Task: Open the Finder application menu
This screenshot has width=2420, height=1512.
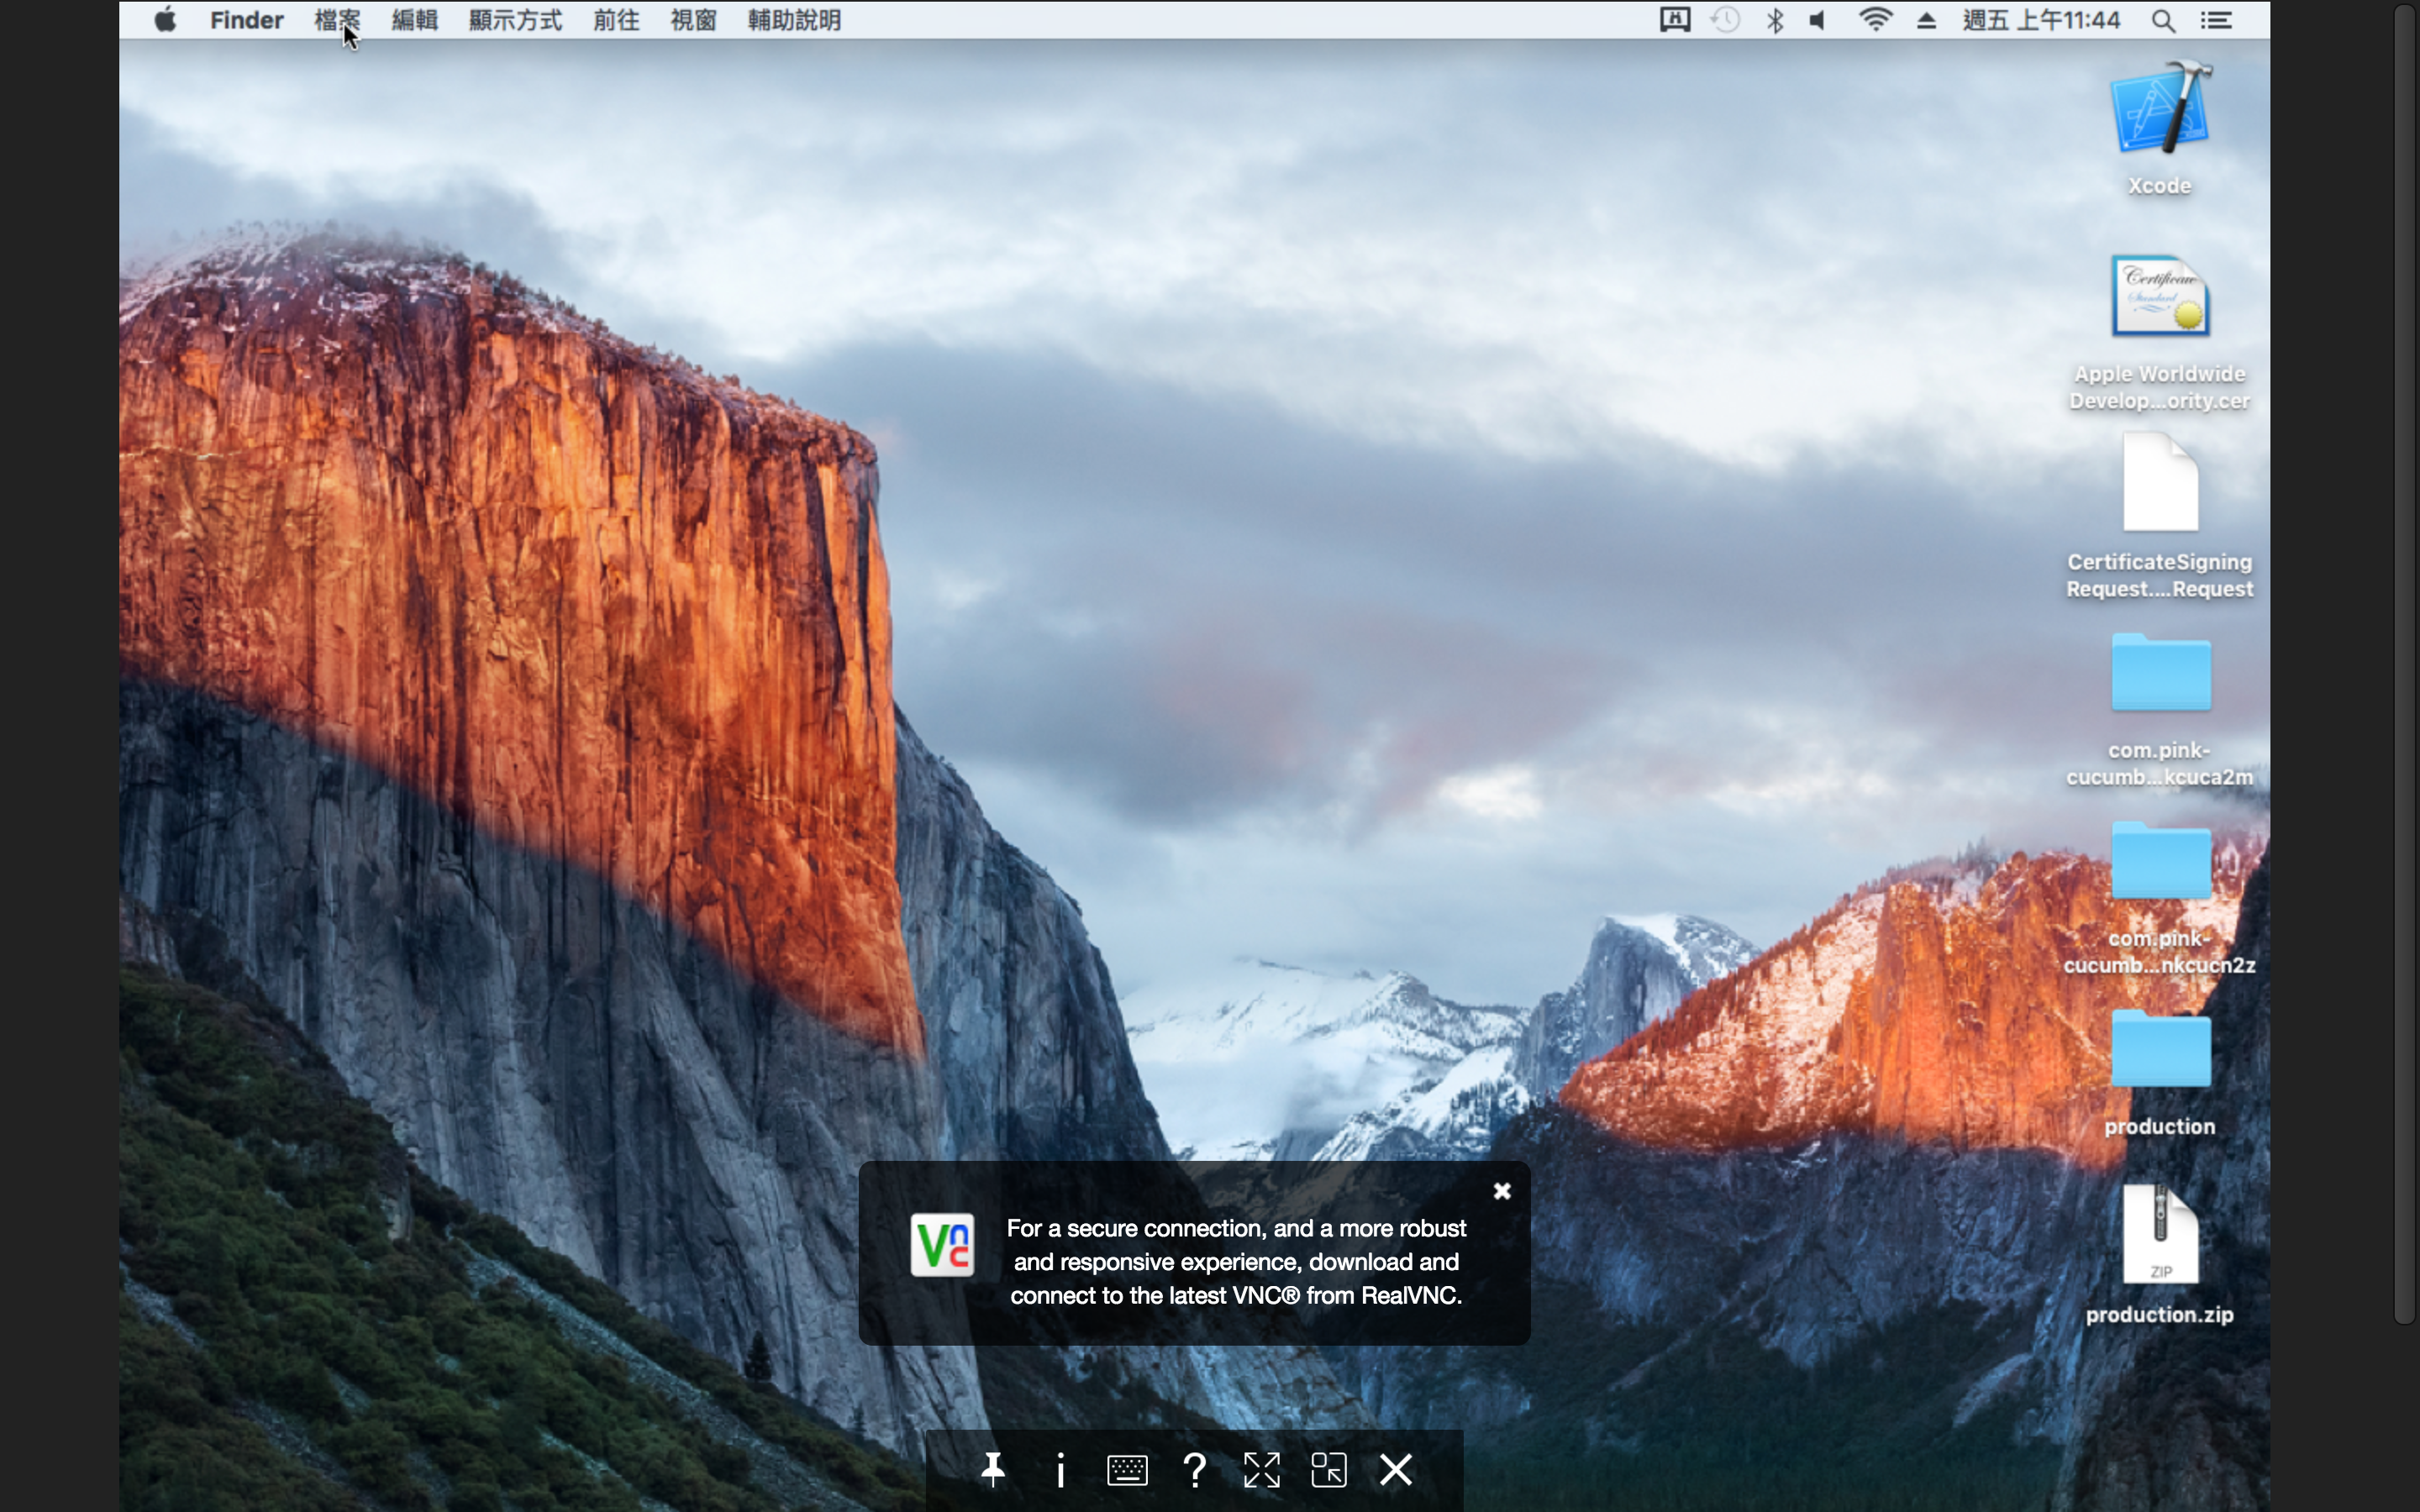Action: (x=246, y=20)
